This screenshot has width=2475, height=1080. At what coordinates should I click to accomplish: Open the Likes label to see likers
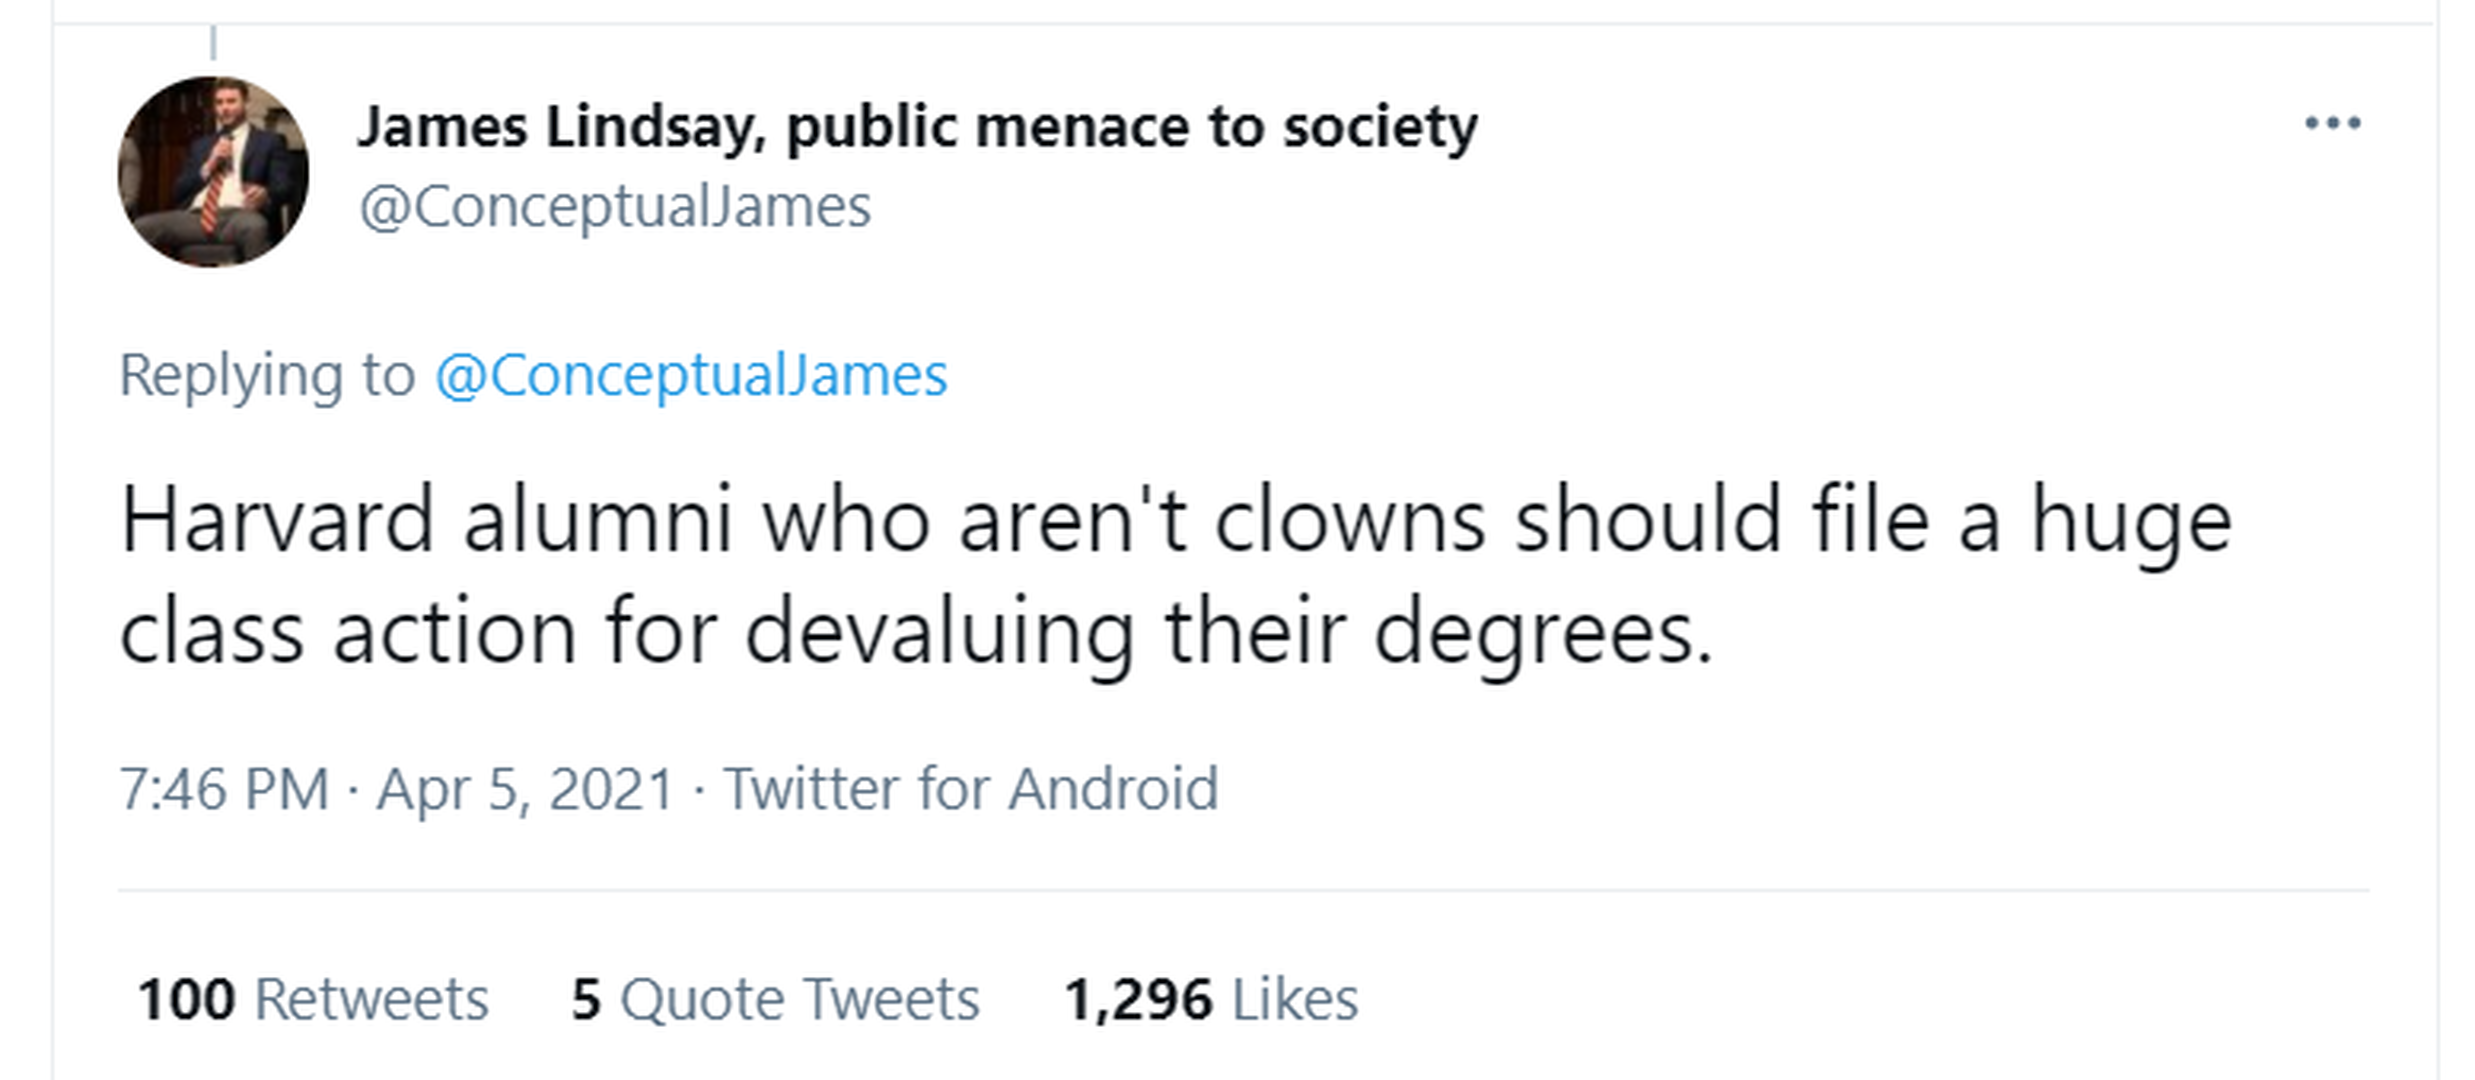[1295, 999]
